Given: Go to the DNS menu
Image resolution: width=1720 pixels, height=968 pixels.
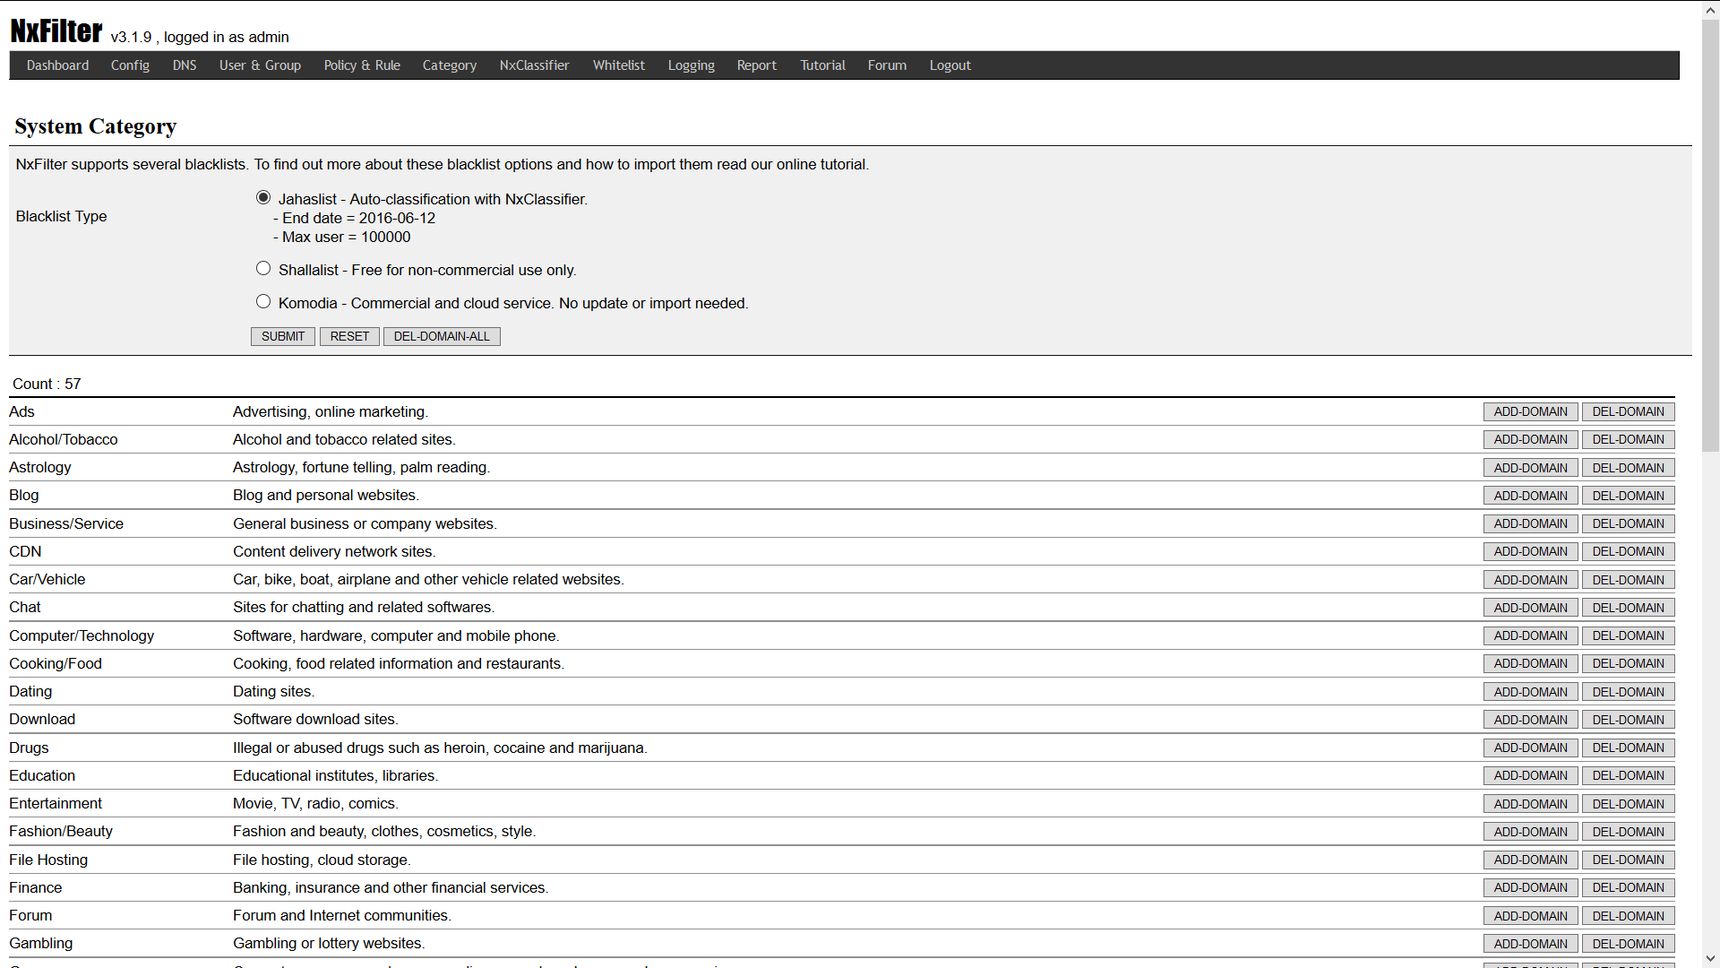Looking at the screenshot, I should pos(184,65).
